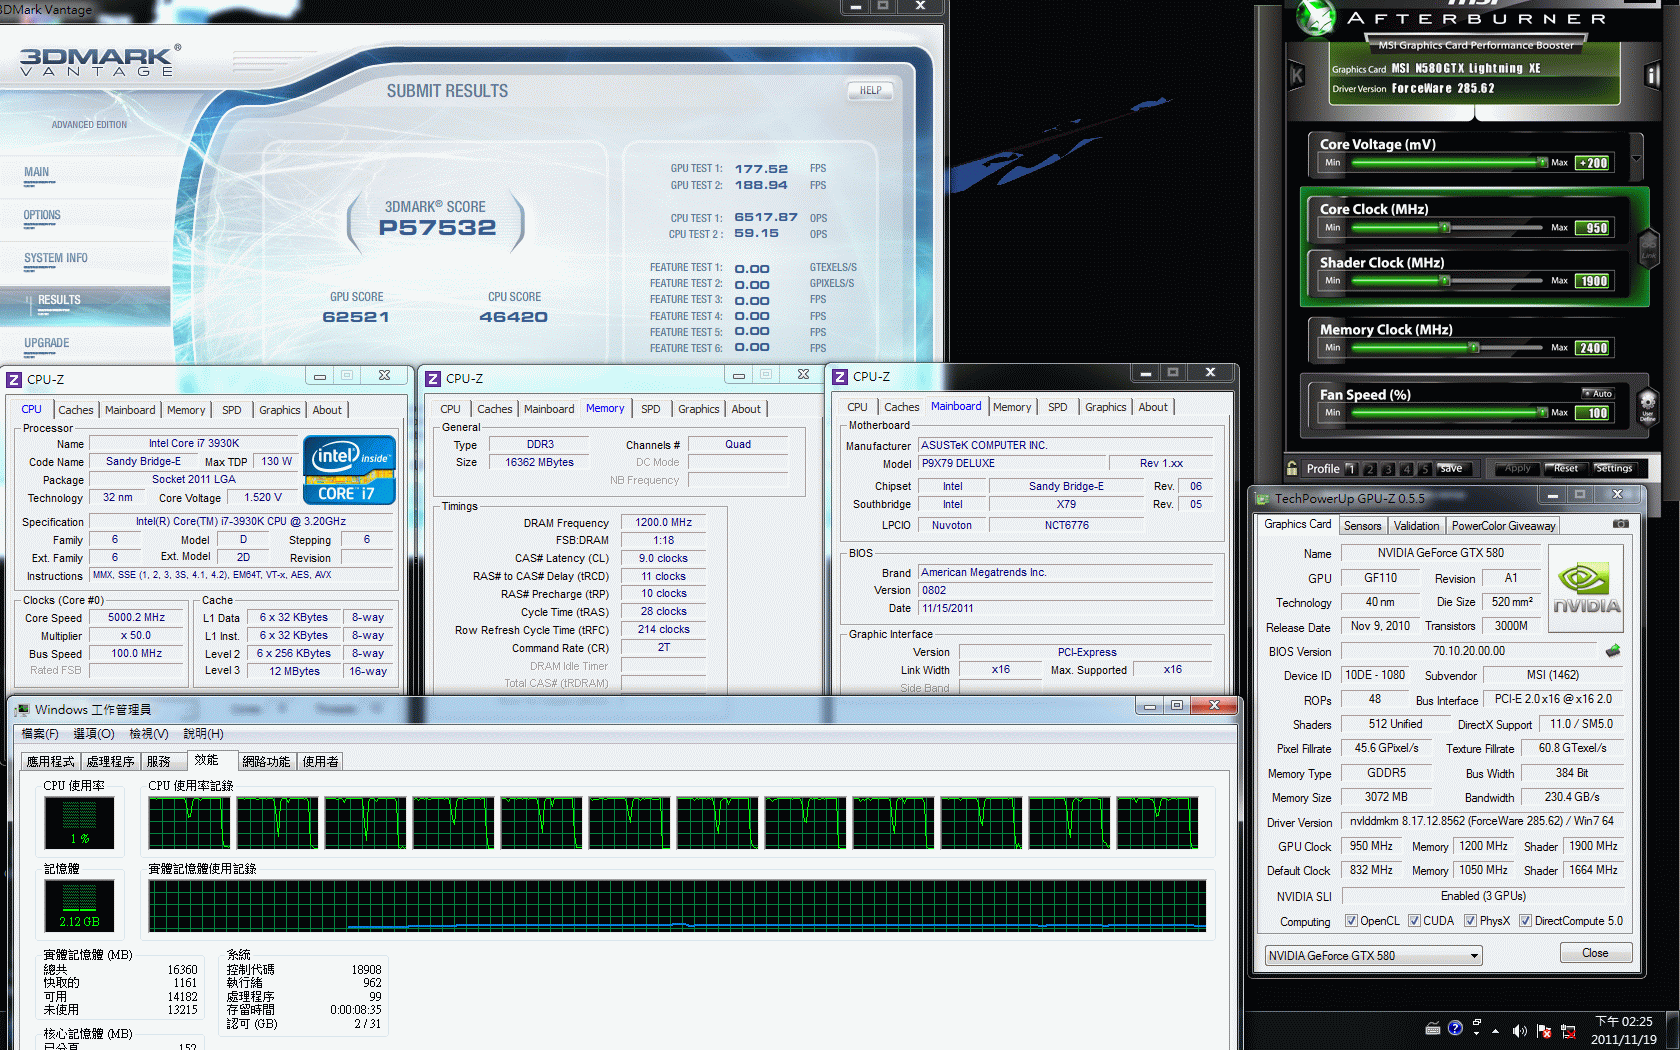The width and height of the screenshot is (1680, 1050).
Task: Open Caches tab in the first CPU-Z window
Action: click(76, 410)
